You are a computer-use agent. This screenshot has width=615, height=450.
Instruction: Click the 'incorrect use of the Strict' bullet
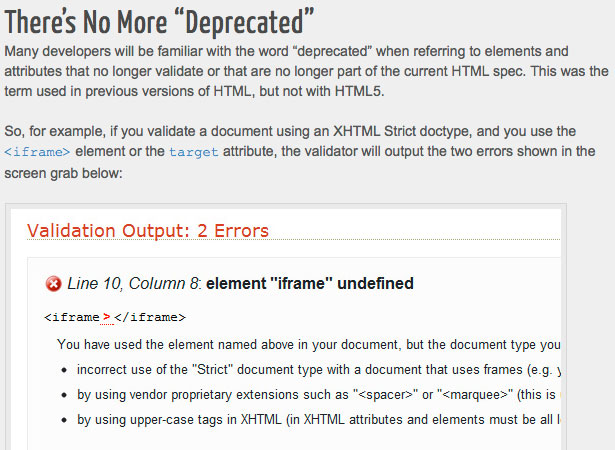[x=318, y=370]
